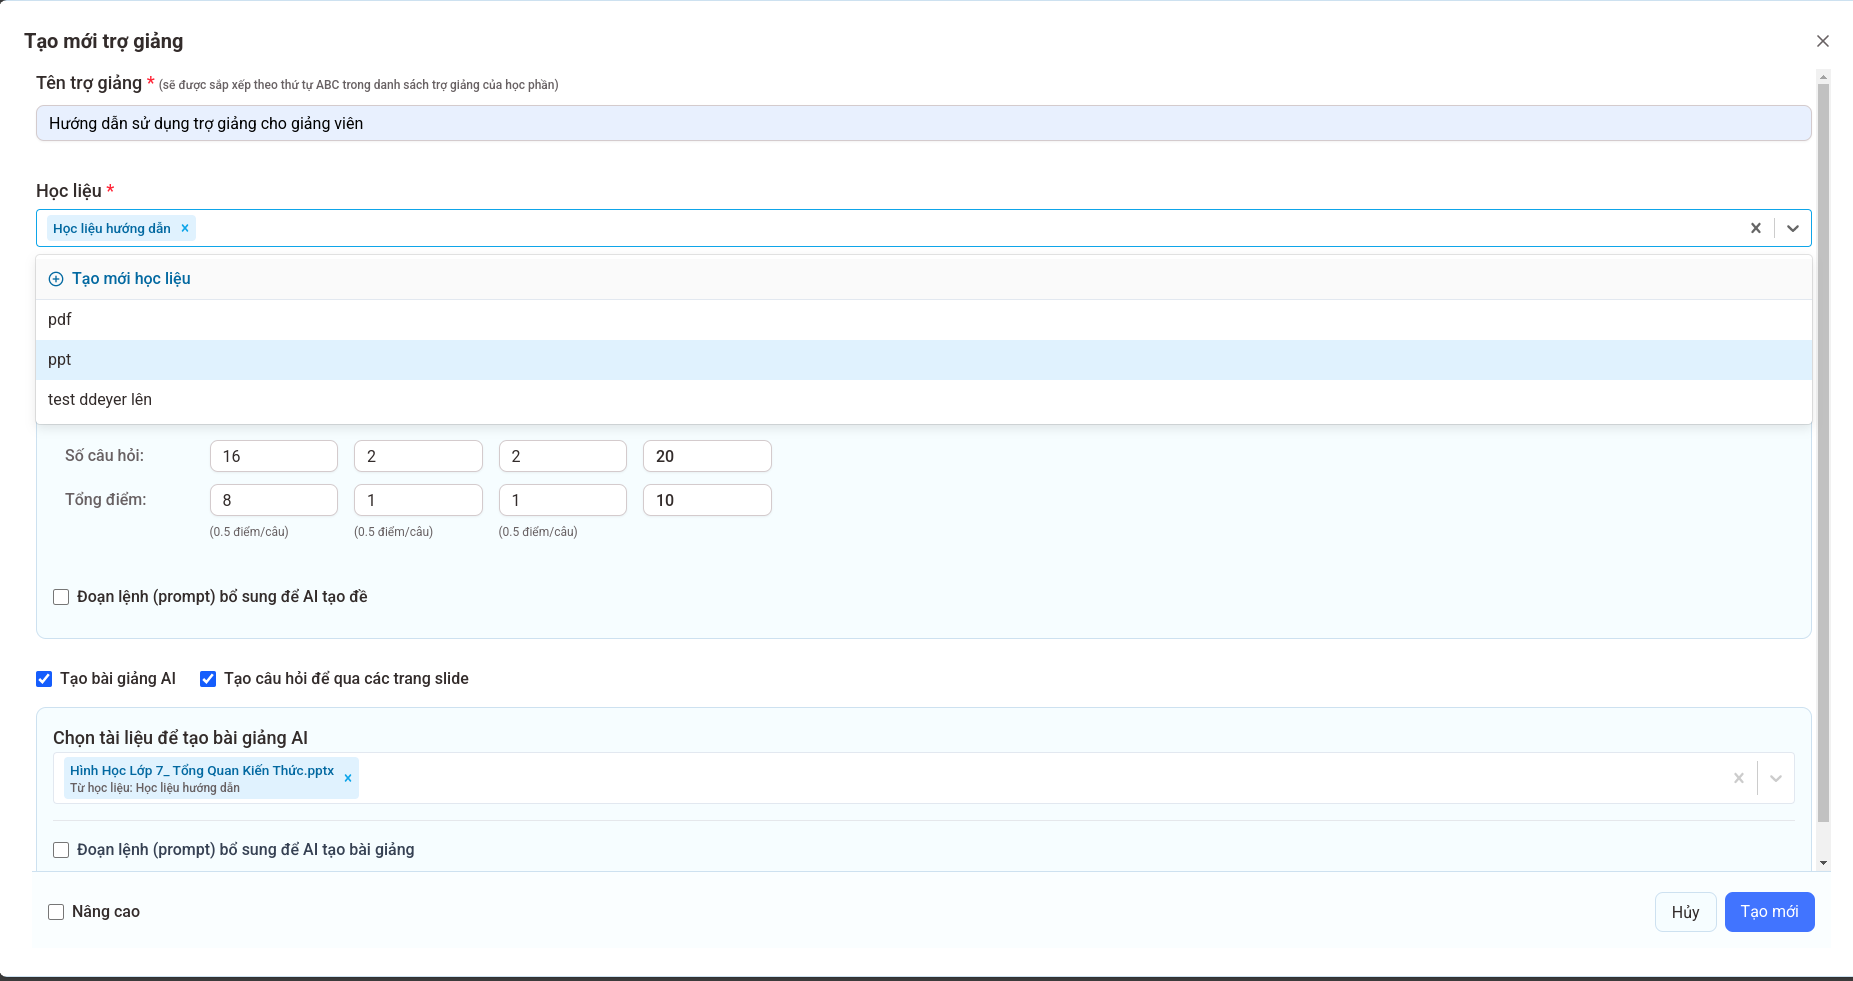Collapse the Học liệu dropdown with its chevron

point(1792,228)
